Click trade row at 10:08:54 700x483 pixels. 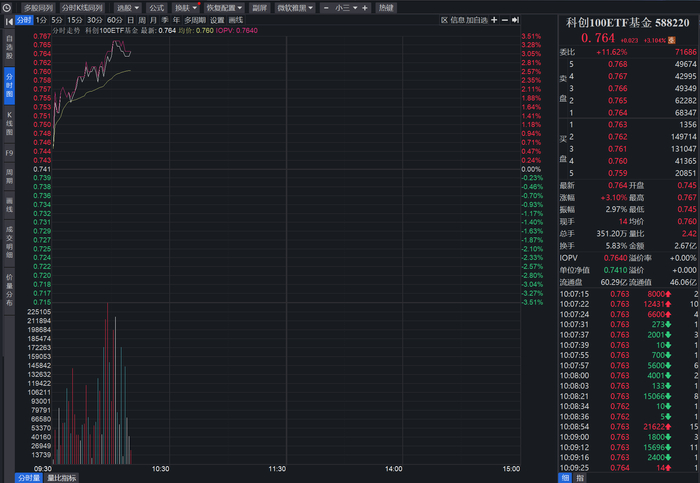(x=629, y=426)
